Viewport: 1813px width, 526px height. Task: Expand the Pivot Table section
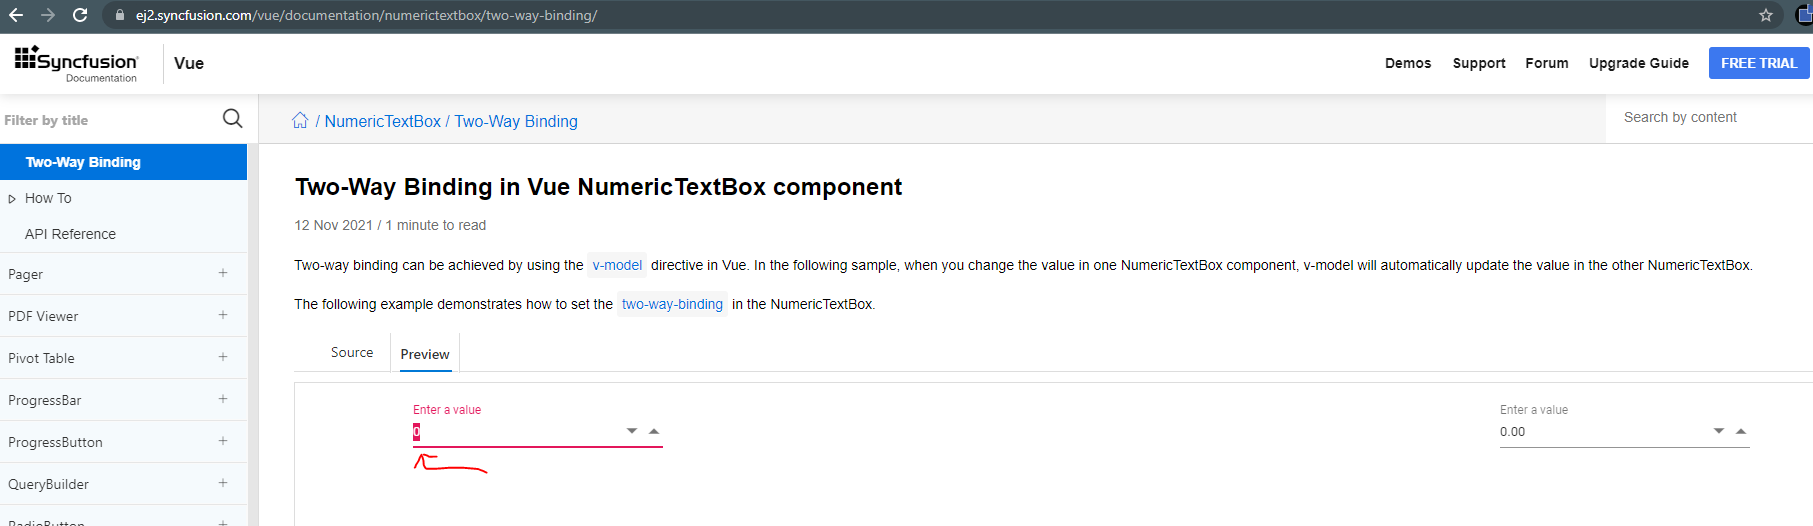pos(223,357)
